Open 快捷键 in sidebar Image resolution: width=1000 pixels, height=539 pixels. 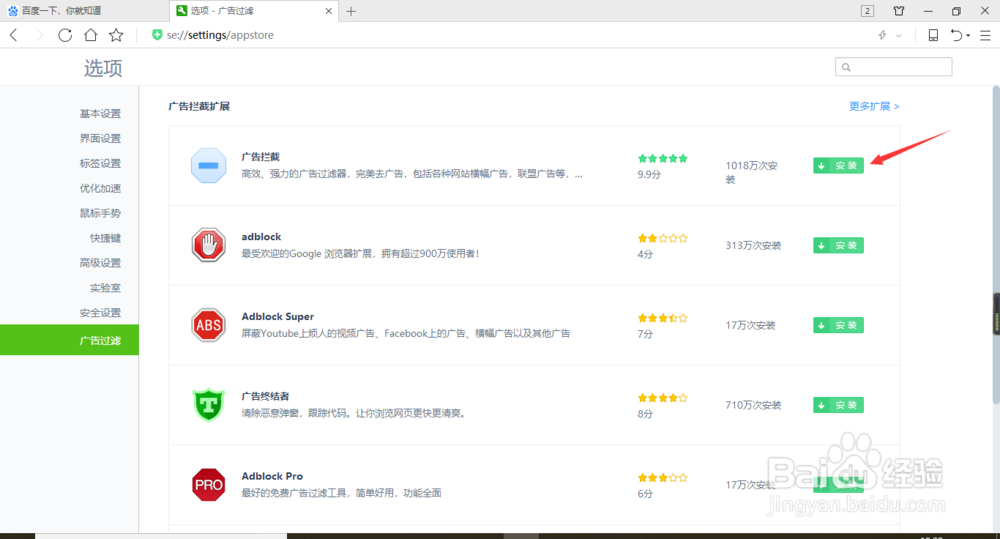[x=105, y=238]
